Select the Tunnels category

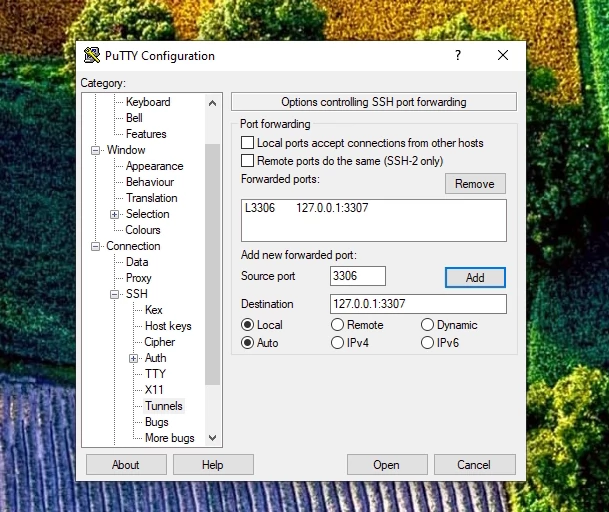click(164, 406)
